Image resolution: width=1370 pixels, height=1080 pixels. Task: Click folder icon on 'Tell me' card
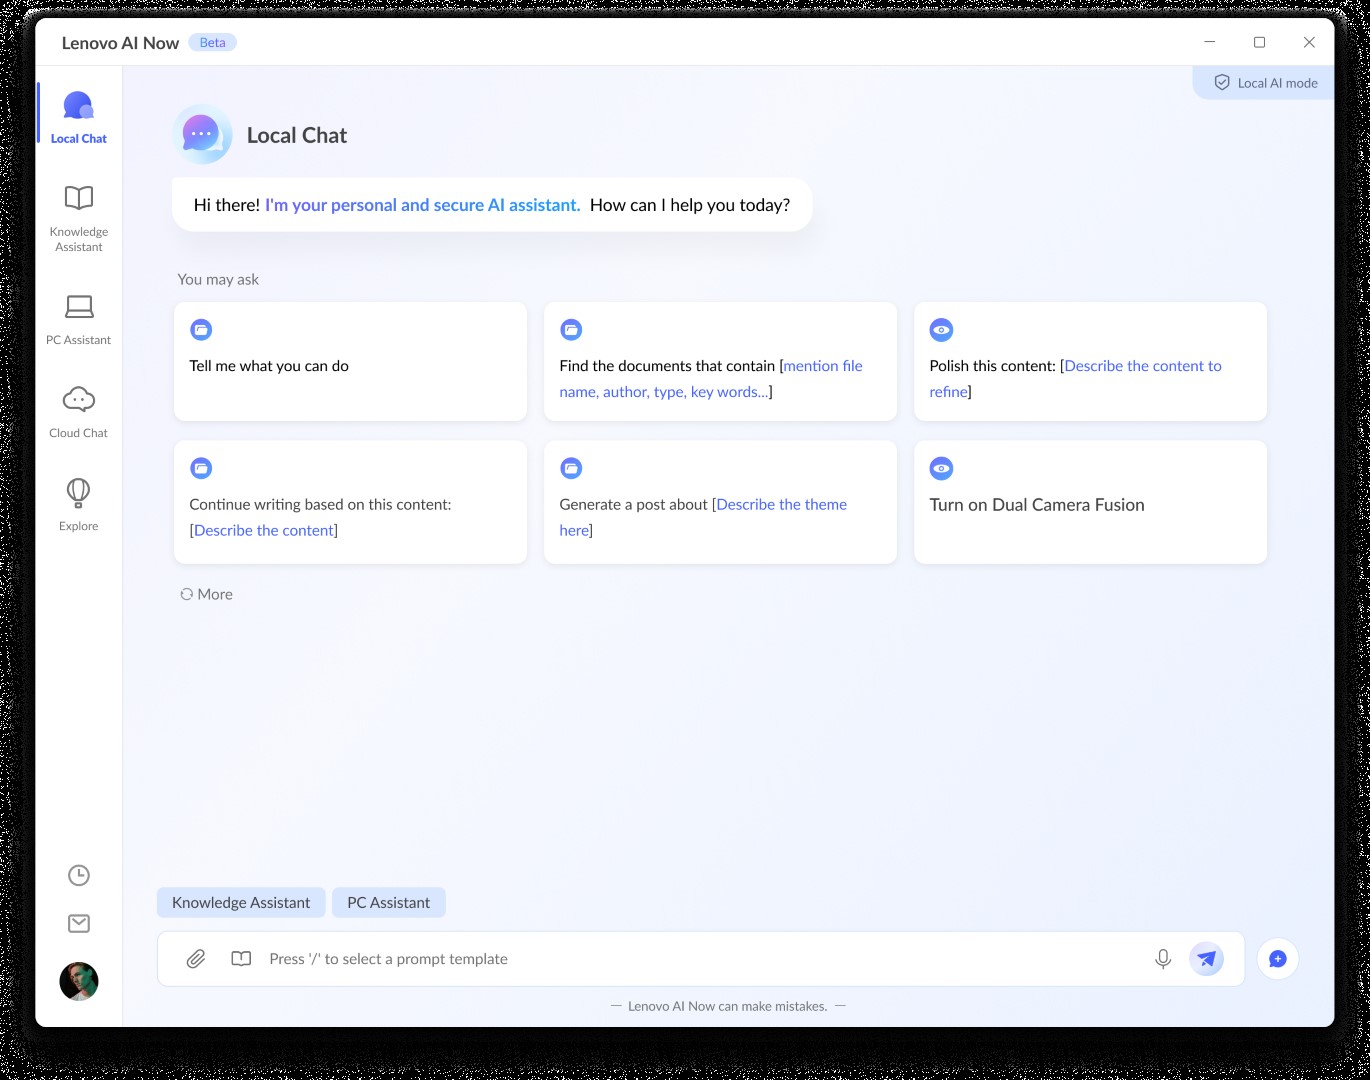click(201, 330)
